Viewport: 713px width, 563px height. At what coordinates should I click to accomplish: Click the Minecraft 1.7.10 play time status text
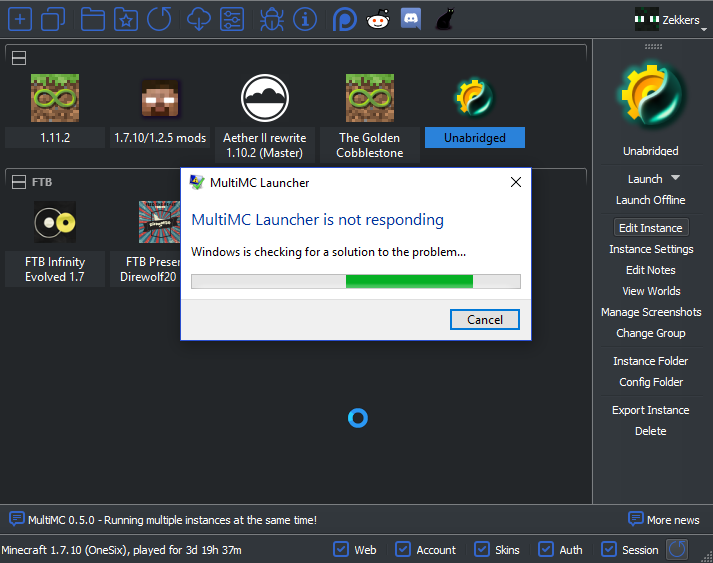pos(121,550)
